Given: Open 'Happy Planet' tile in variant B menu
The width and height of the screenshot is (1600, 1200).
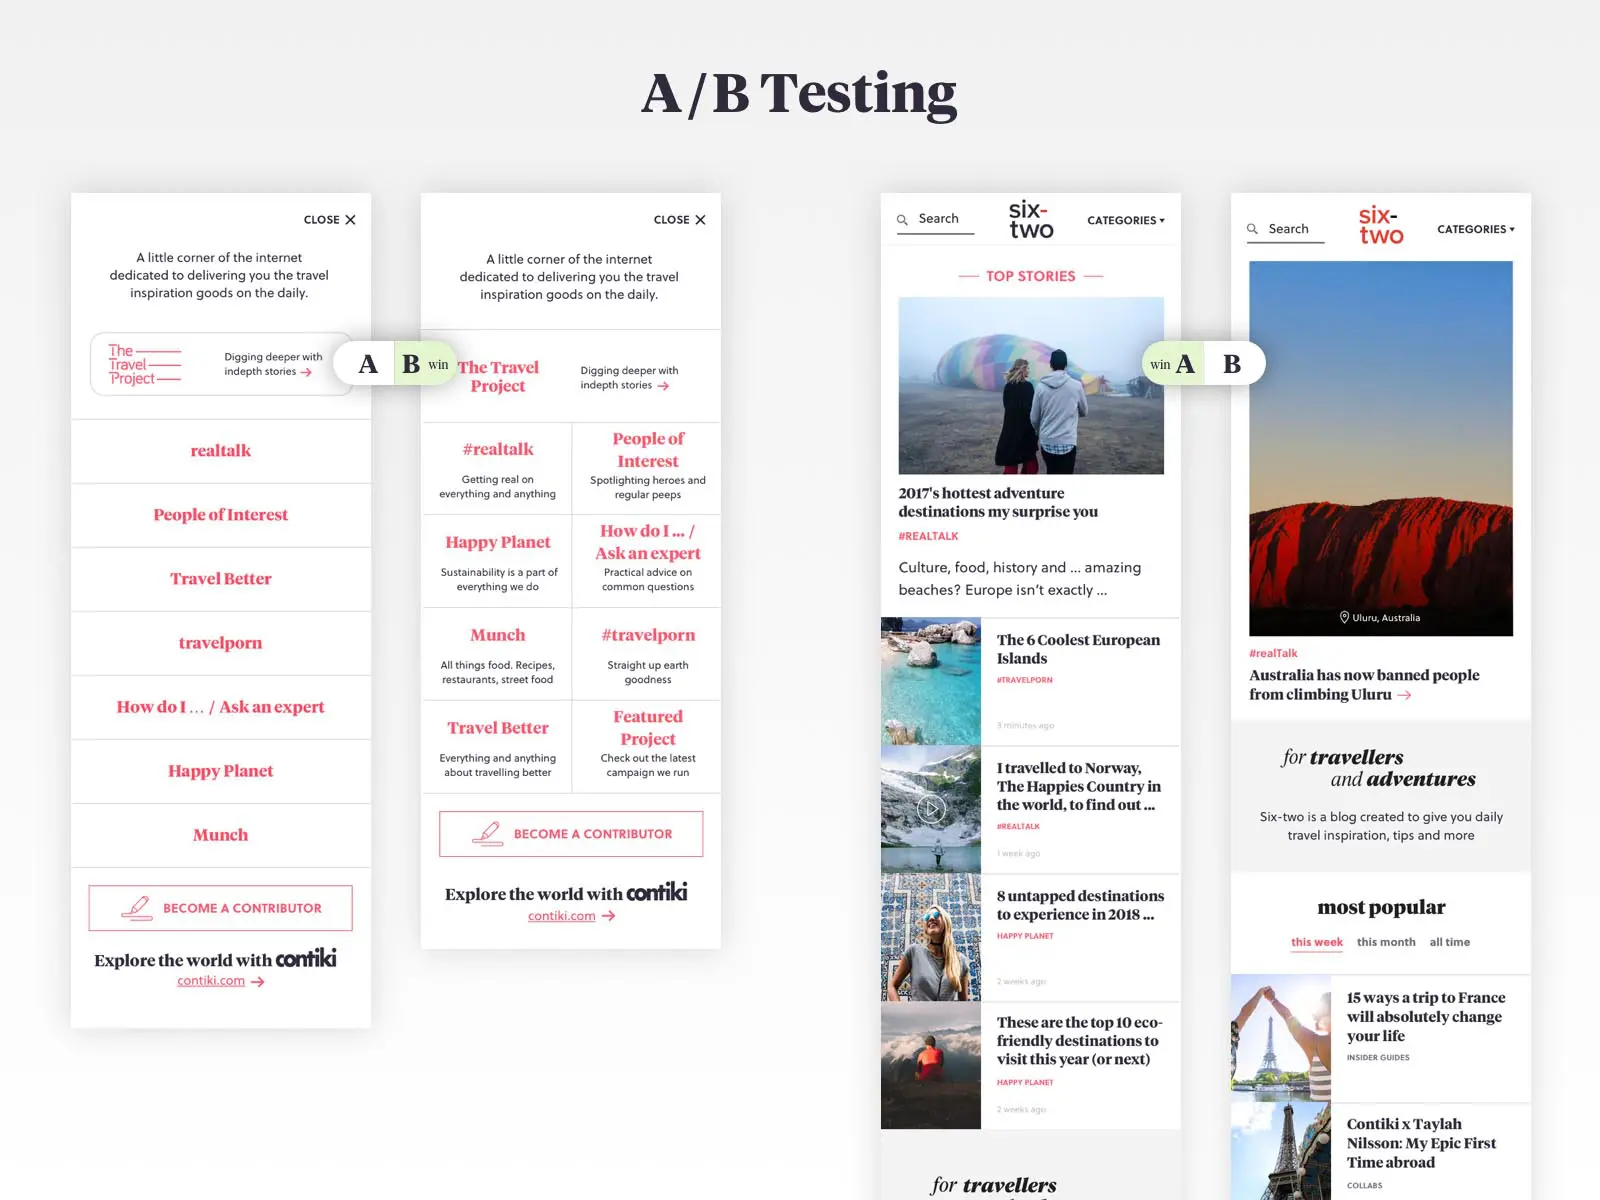Looking at the screenshot, I should (x=497, y=561).
